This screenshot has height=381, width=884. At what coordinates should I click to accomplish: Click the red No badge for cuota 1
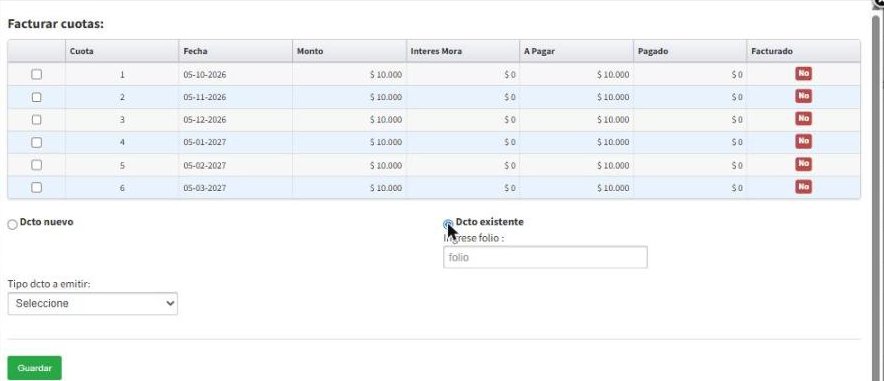803,73
